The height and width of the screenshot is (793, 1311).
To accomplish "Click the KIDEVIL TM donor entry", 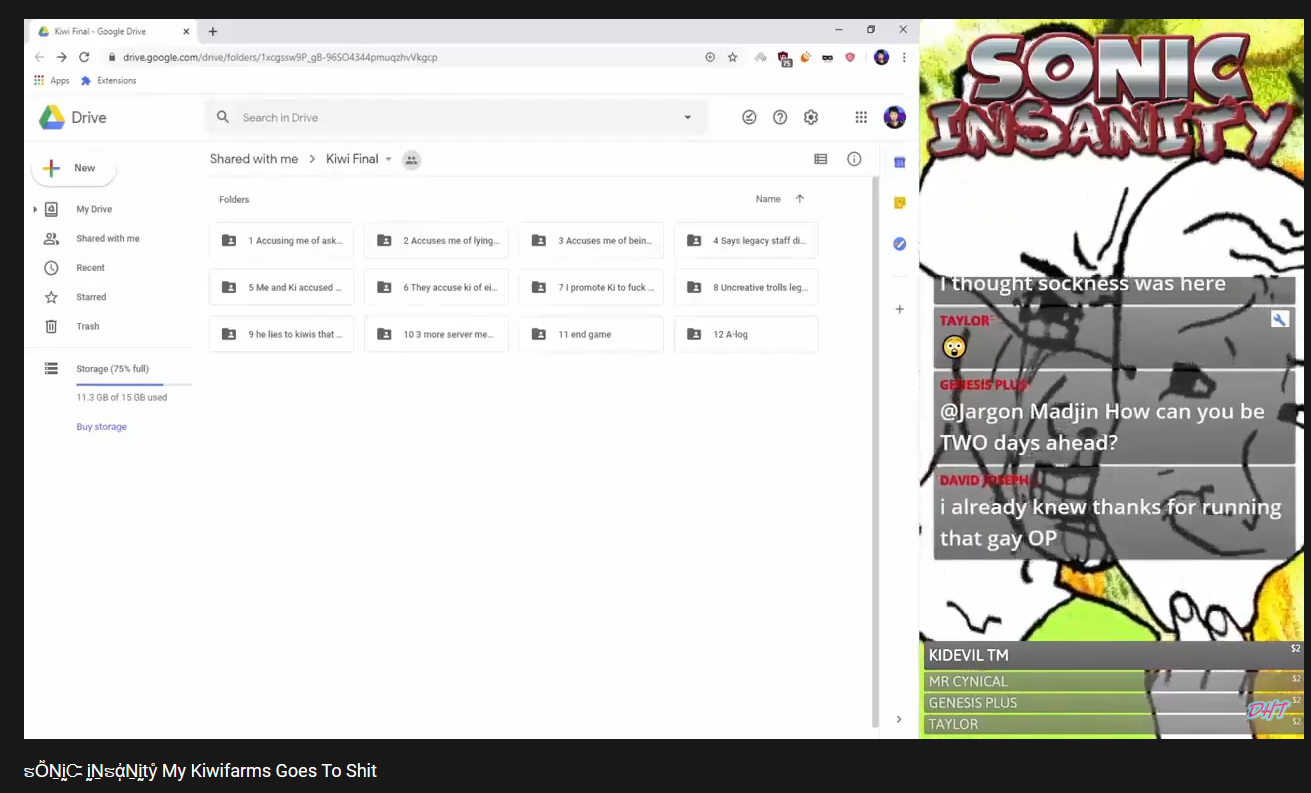I will tap(1113, 655).
